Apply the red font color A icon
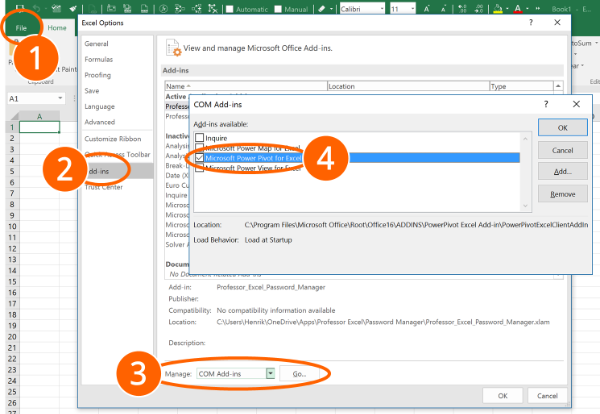This screenshot has width=600, height=414. coord(518,8)
